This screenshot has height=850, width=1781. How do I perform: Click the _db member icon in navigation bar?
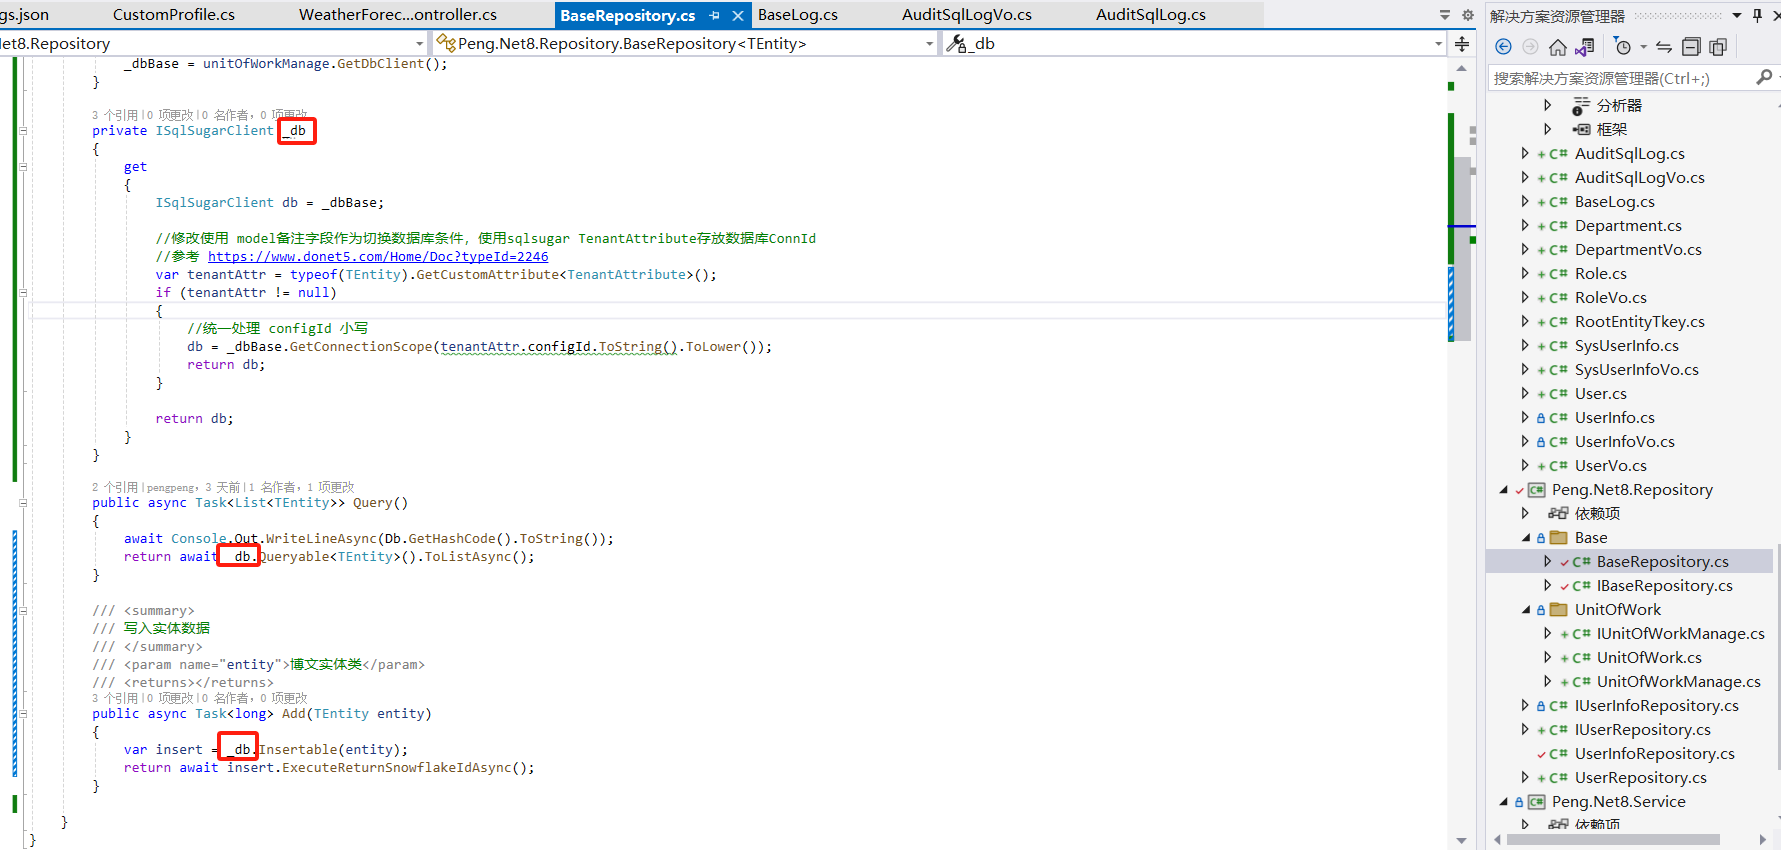tap(957, 44)
